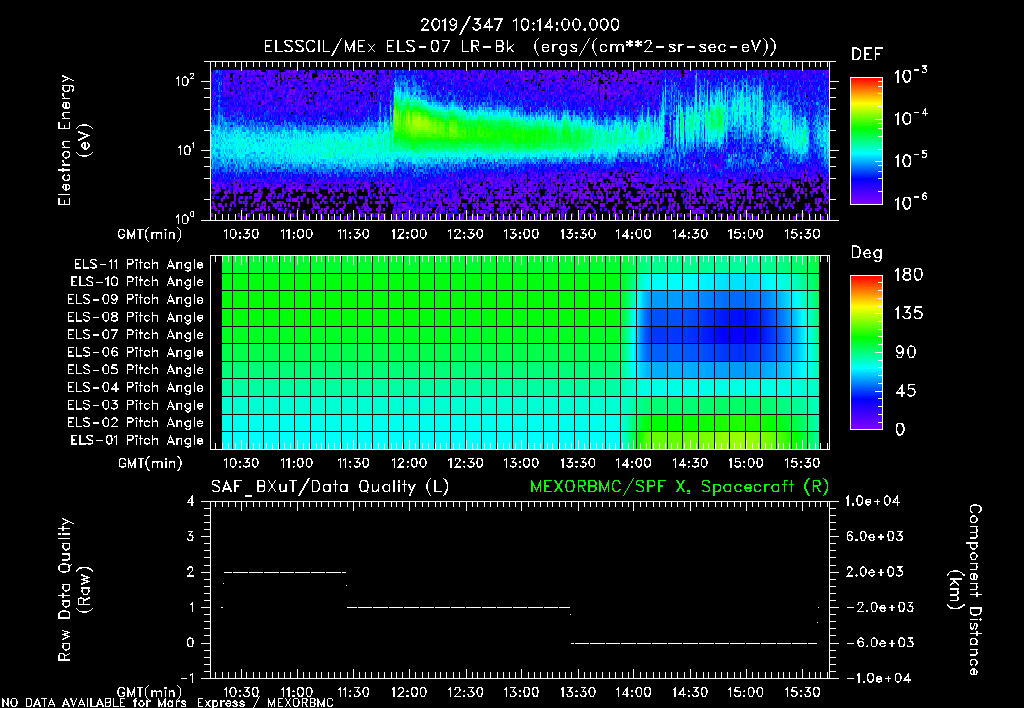The width and height of the screenshot is (1024, 708).
Task: Click the Component Distance (km) axis label
Action: tap(965, 590)
